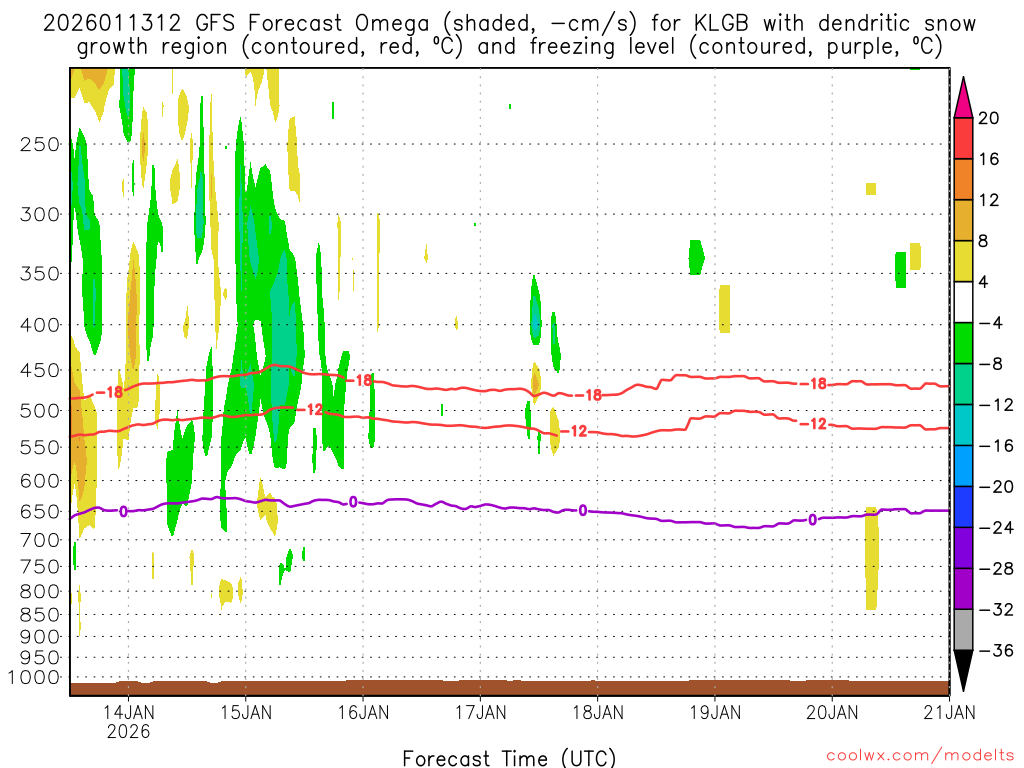Click the -12 contour label near 20JAN
The width and height of the screenshot is (1024, 768).
click(814, 424)
